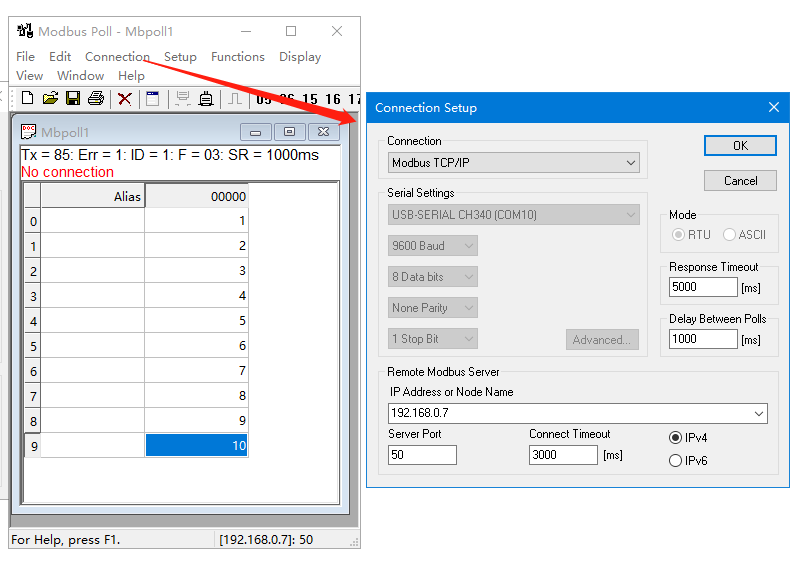Open the Connection type dropdown
Image resolution: width=806 pixels, height=582 pixels.
(x=514, y=163)
